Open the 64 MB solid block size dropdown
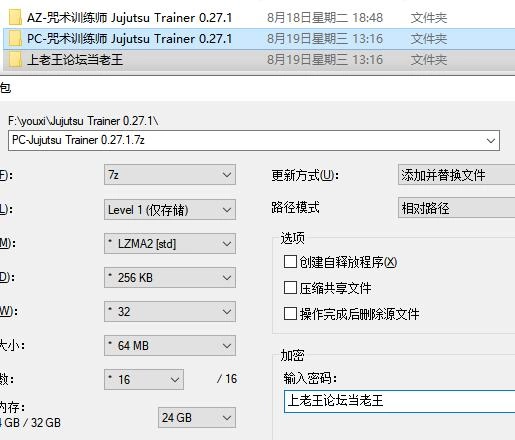 170,346
